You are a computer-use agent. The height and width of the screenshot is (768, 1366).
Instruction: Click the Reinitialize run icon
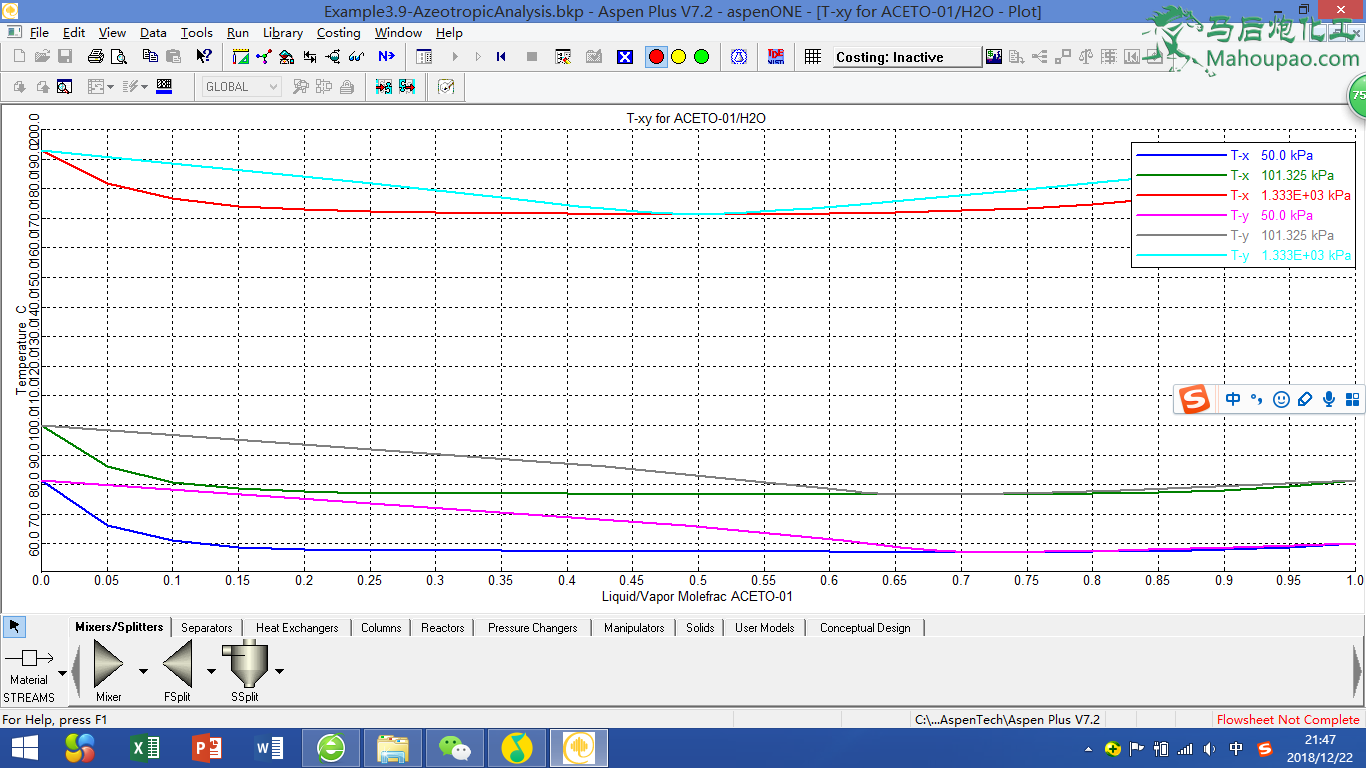pos(501,57)
